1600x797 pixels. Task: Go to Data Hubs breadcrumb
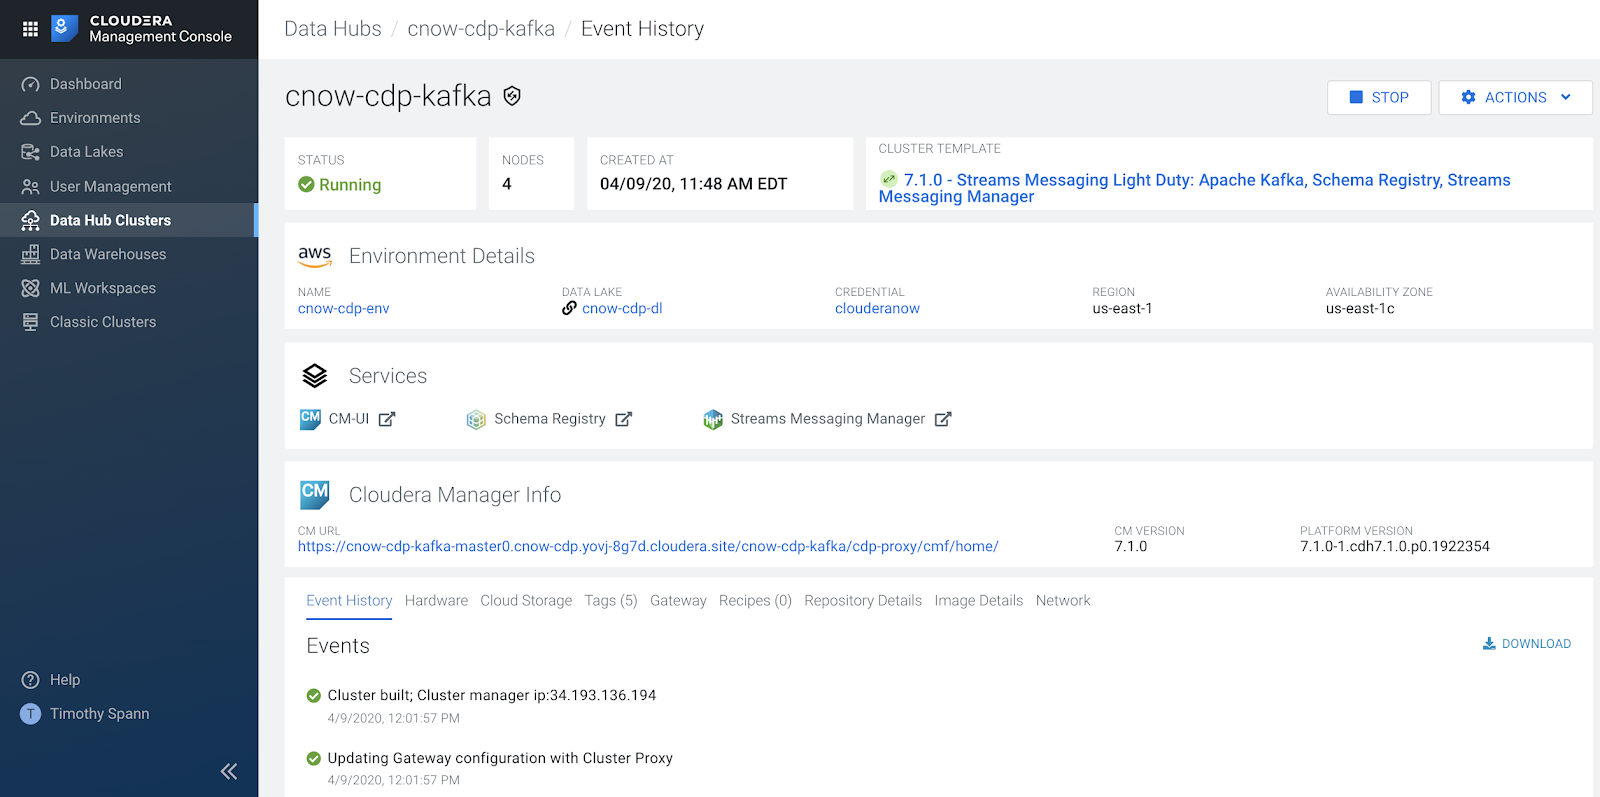pos(333,29)
